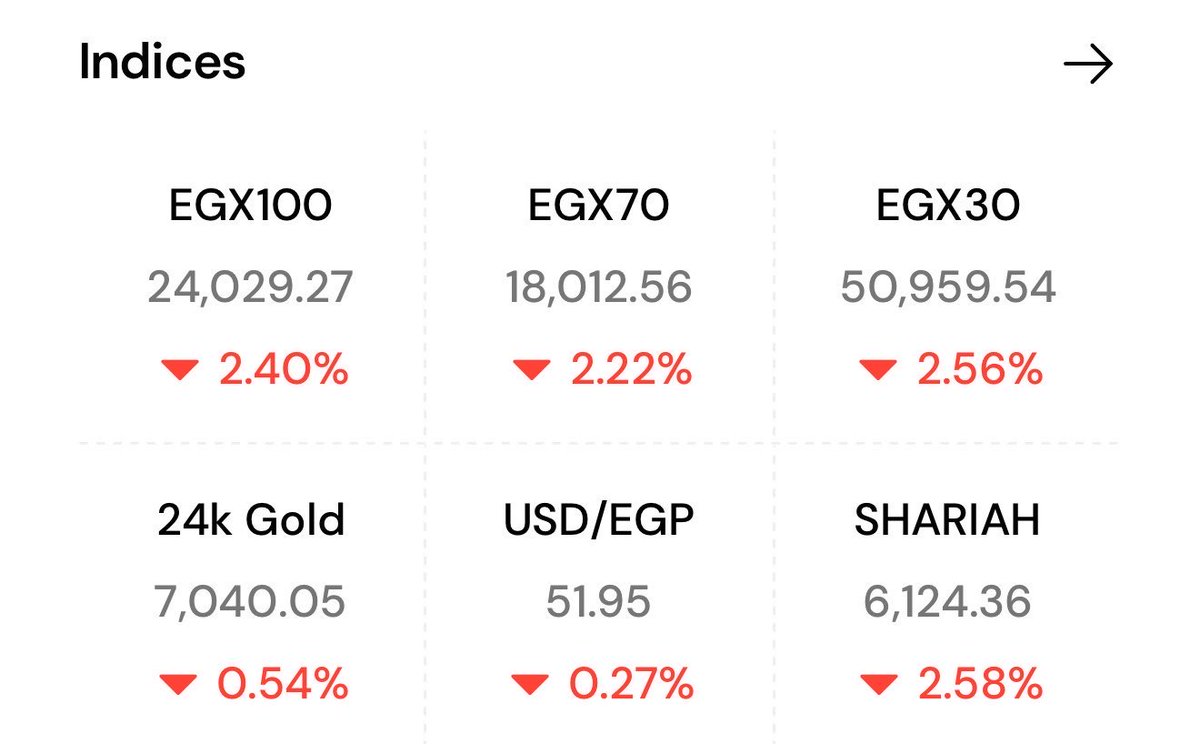Screen dimensions: 1200x744
Task: Click the red down triangle under 24k Gold
Action: click(x=180, y=685)
